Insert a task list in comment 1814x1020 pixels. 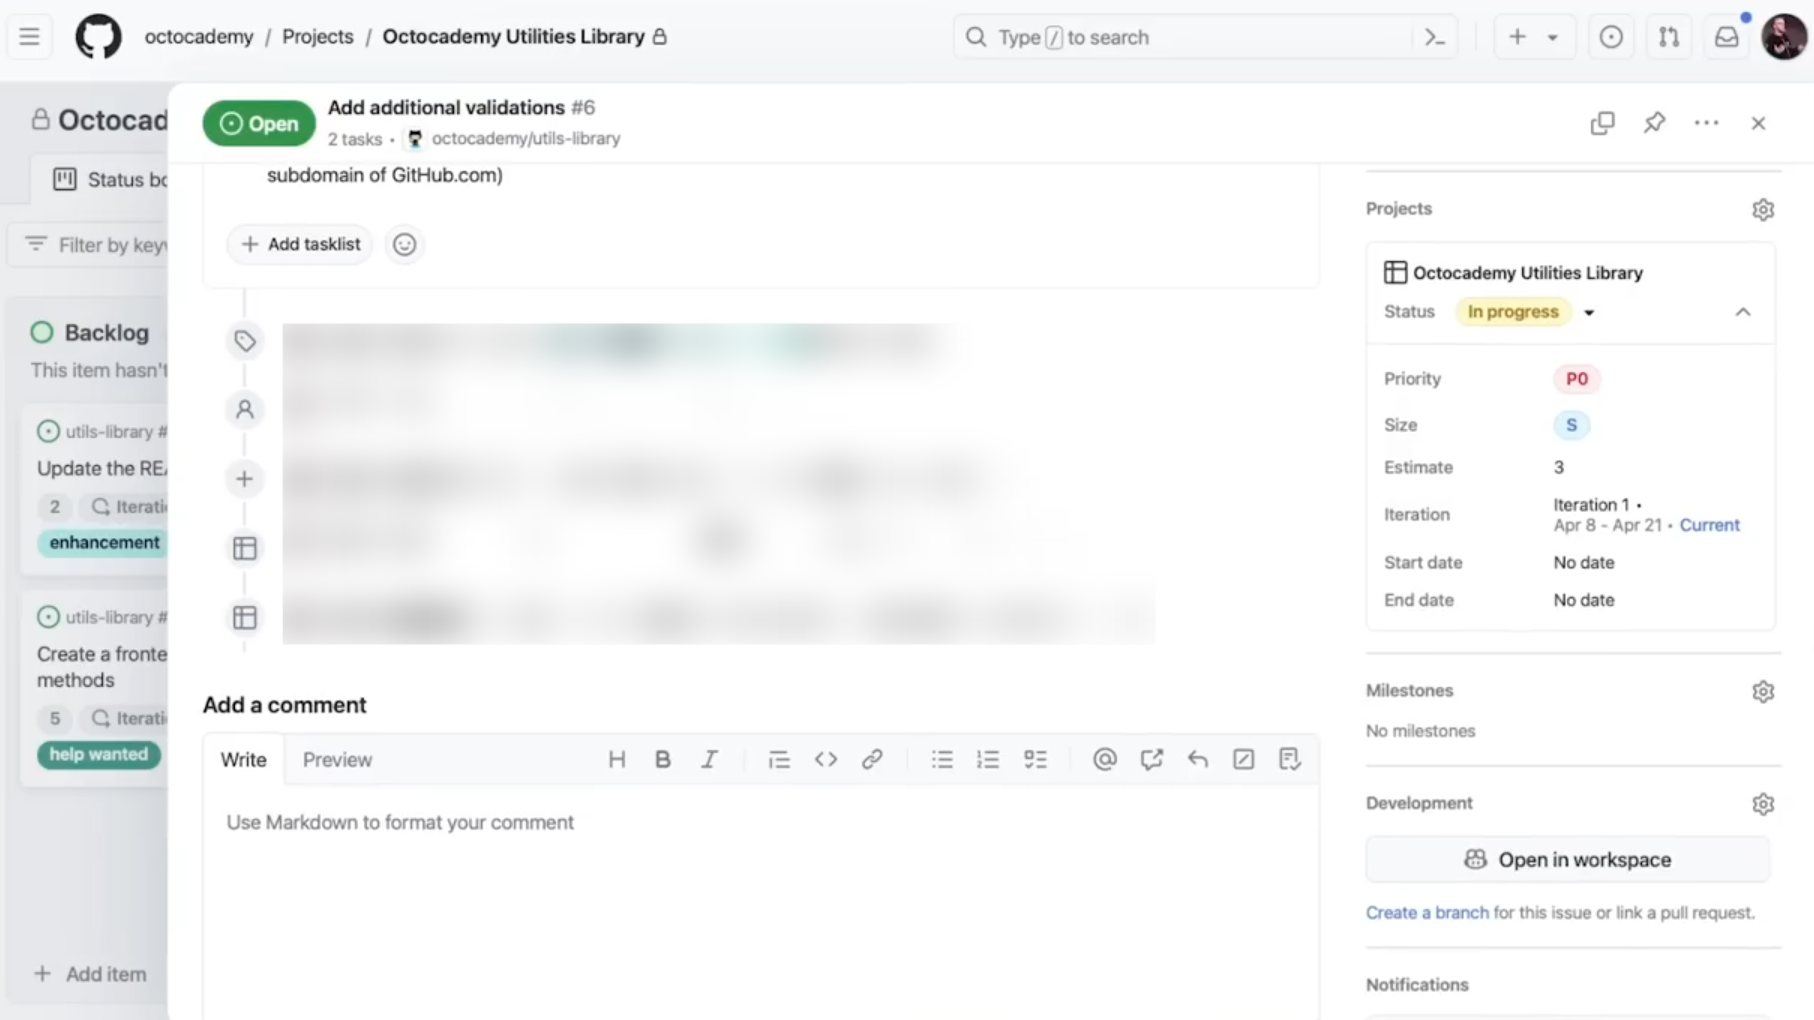click(x=1035, y=760)
